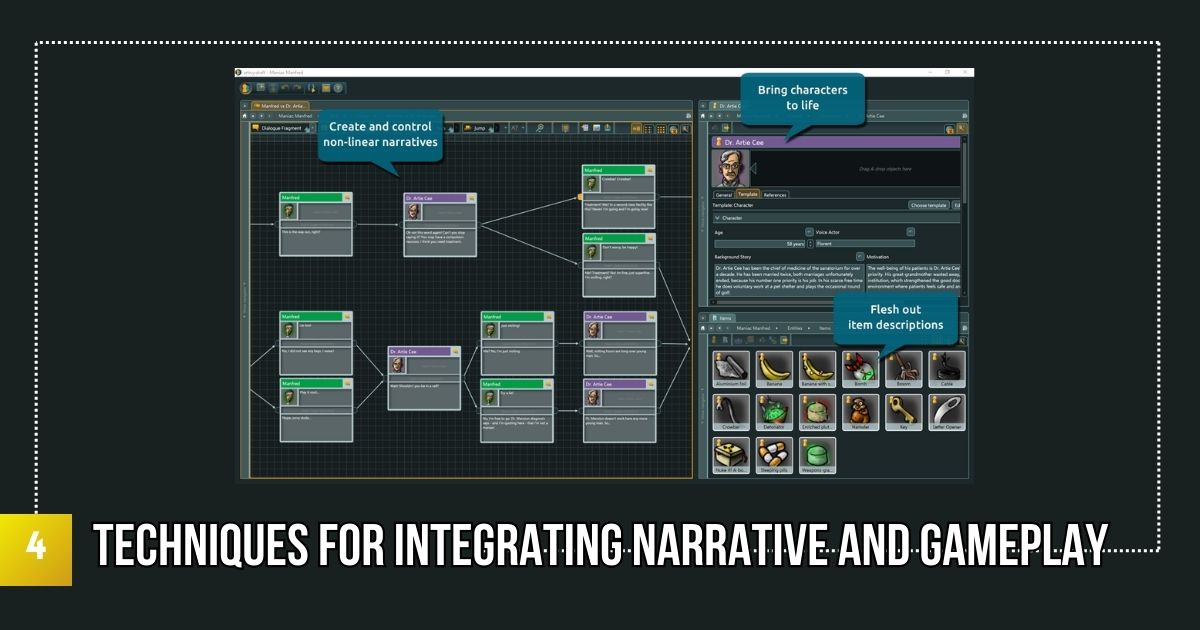The height and width of the screenshot is (630, 1200).
Task: Click the help question mark toolbar icon
Action: click(339, 88)
